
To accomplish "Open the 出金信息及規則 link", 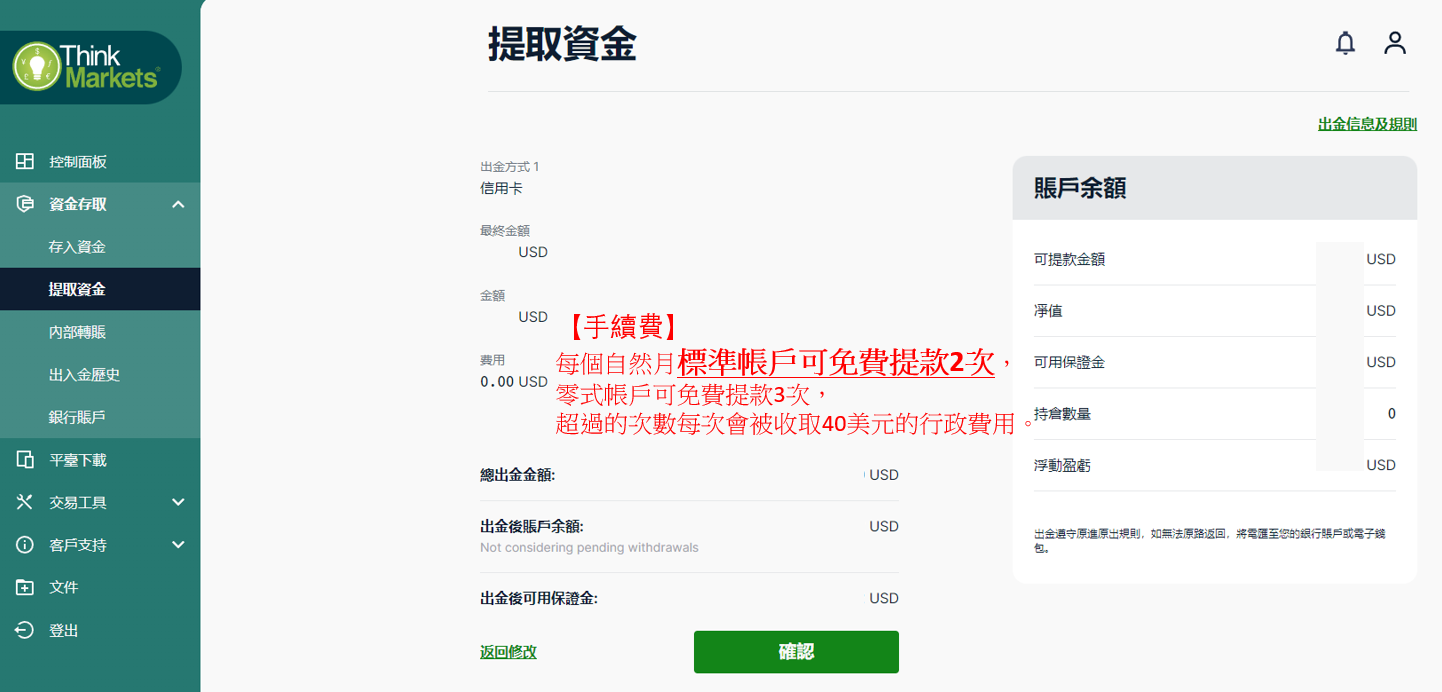I will pos(1367,124).
